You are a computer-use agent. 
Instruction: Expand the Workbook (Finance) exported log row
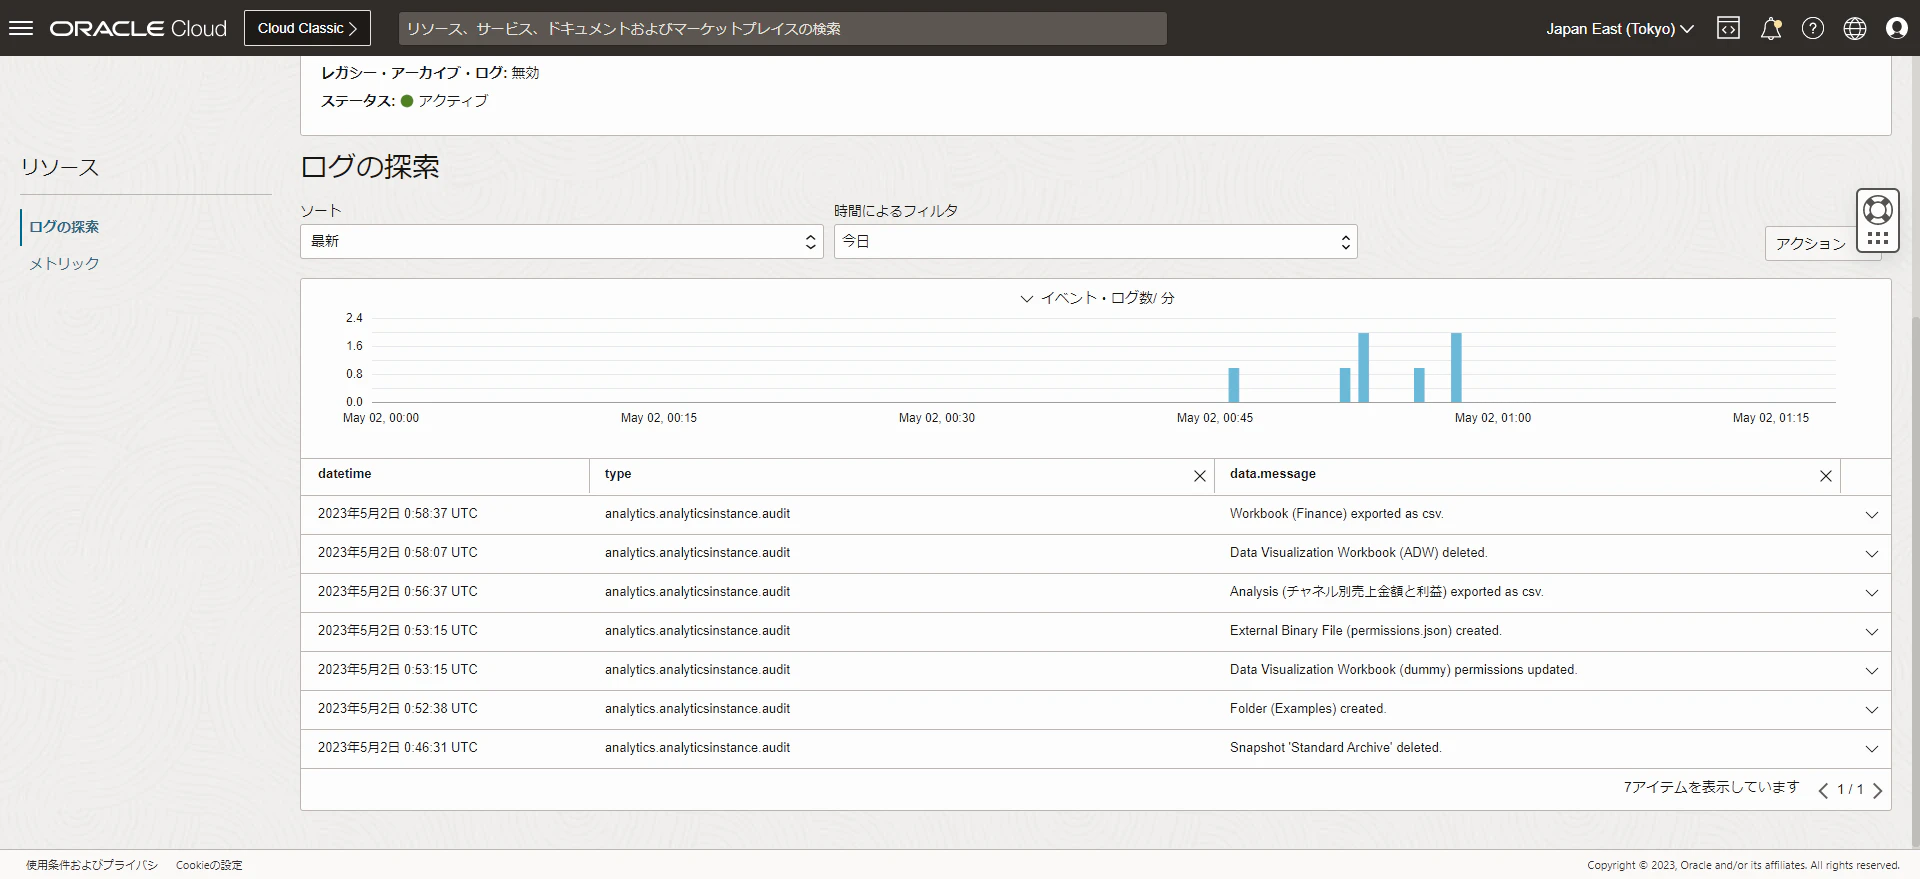tap(1872, 515)
